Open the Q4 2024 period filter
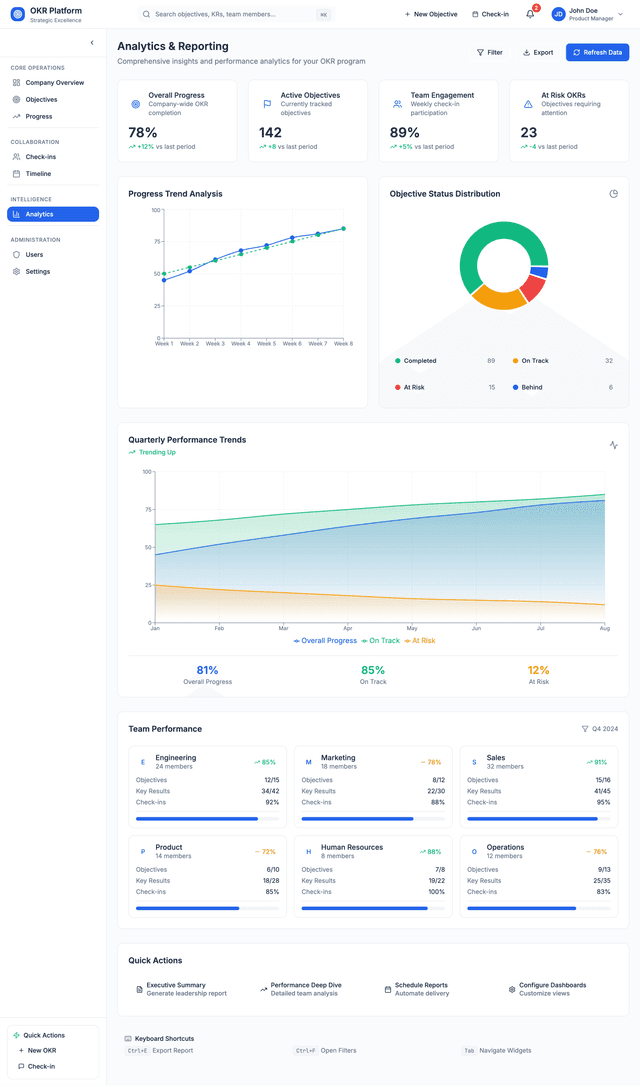This screenshot has height=1087, width=640. (x=599, y=729)
